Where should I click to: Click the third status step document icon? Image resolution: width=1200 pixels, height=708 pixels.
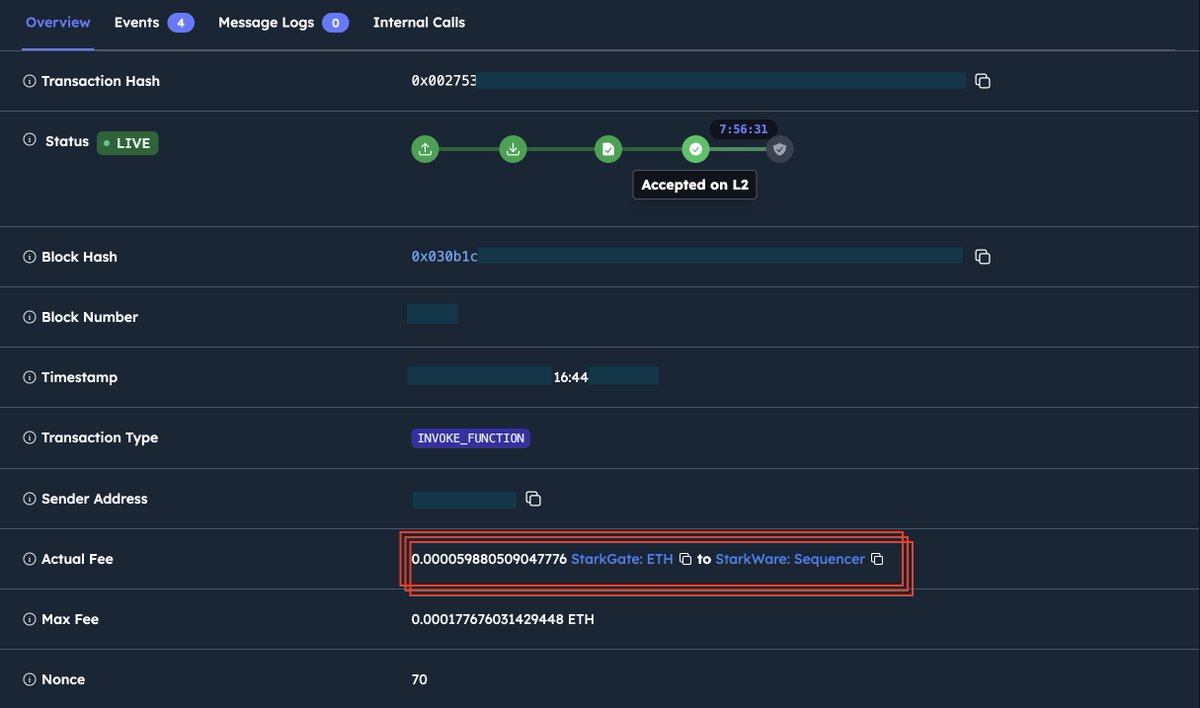tap(608, 150)
